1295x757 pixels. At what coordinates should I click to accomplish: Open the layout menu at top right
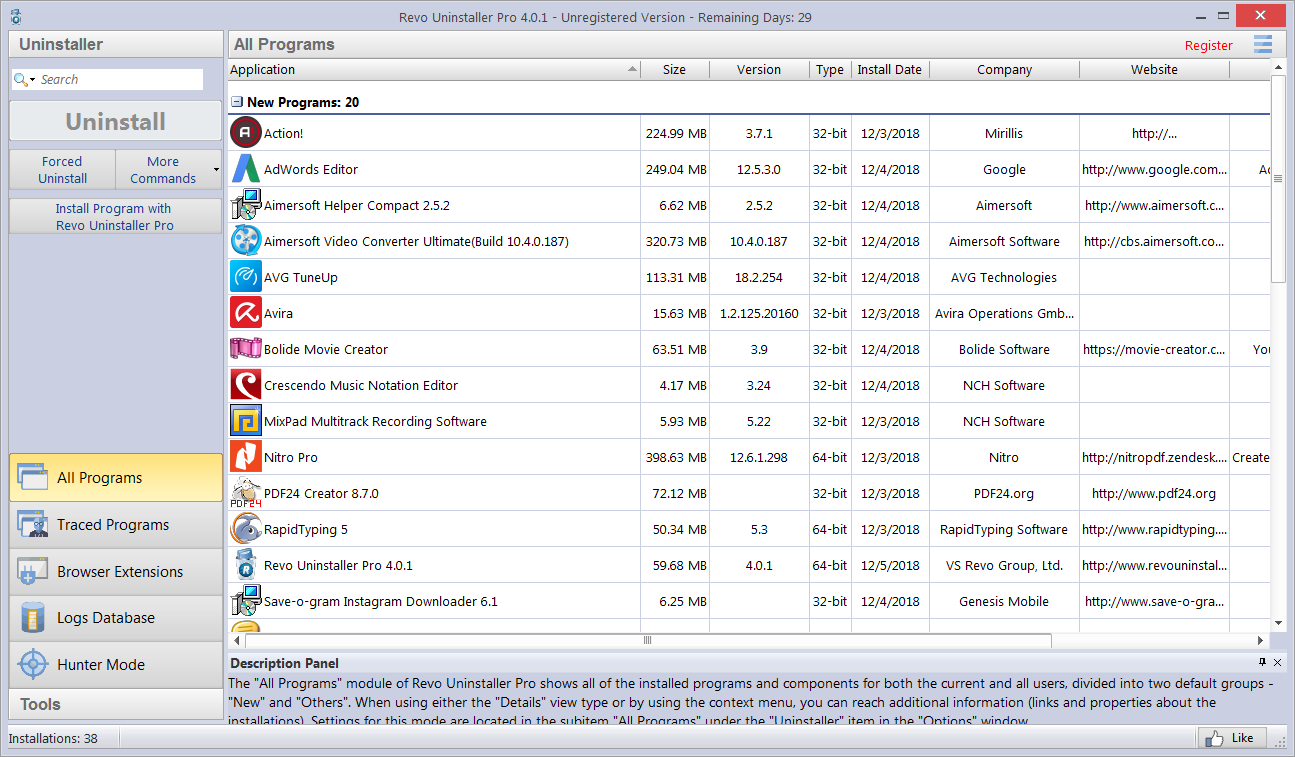click(x=1262, y=44)
